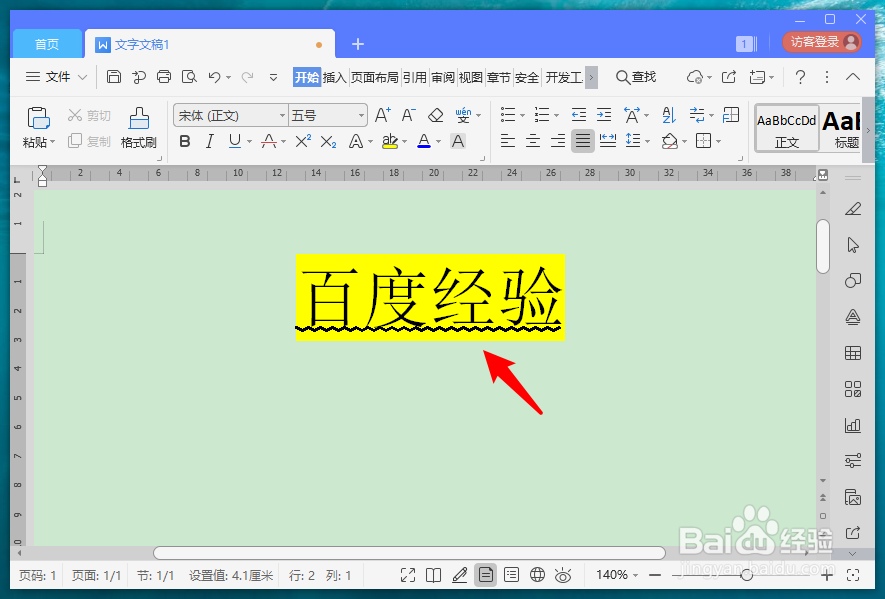This screenshot has height=599, width=885.
Task: Click the 查找 search button
Action: [x=636, y=77]
